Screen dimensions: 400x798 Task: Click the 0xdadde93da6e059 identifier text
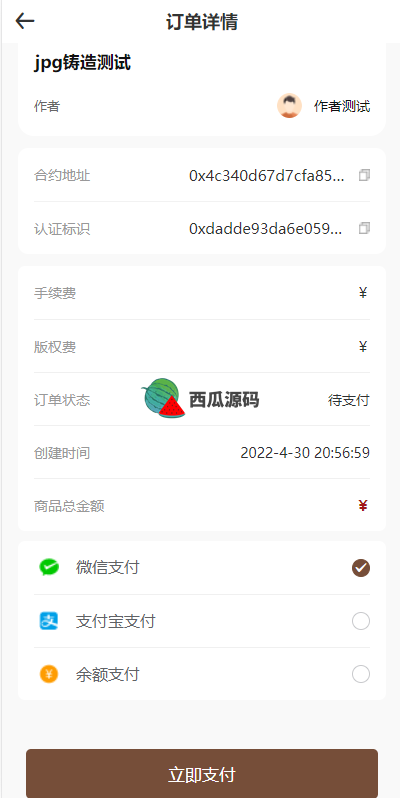266,229
